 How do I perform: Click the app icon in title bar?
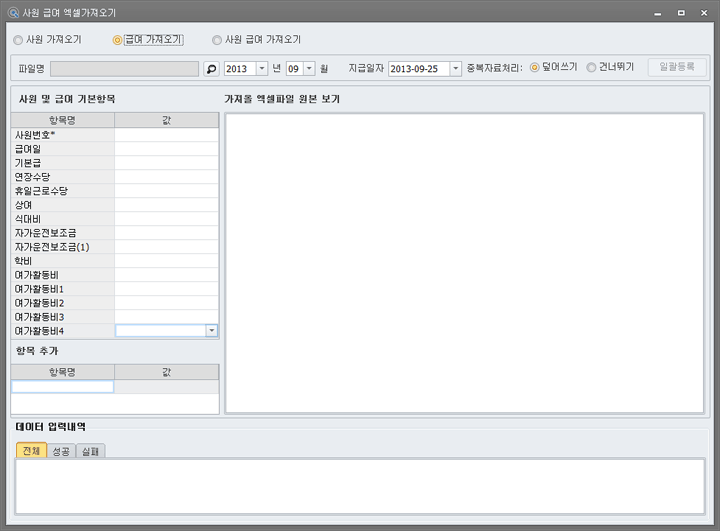(x=12, y=11)
